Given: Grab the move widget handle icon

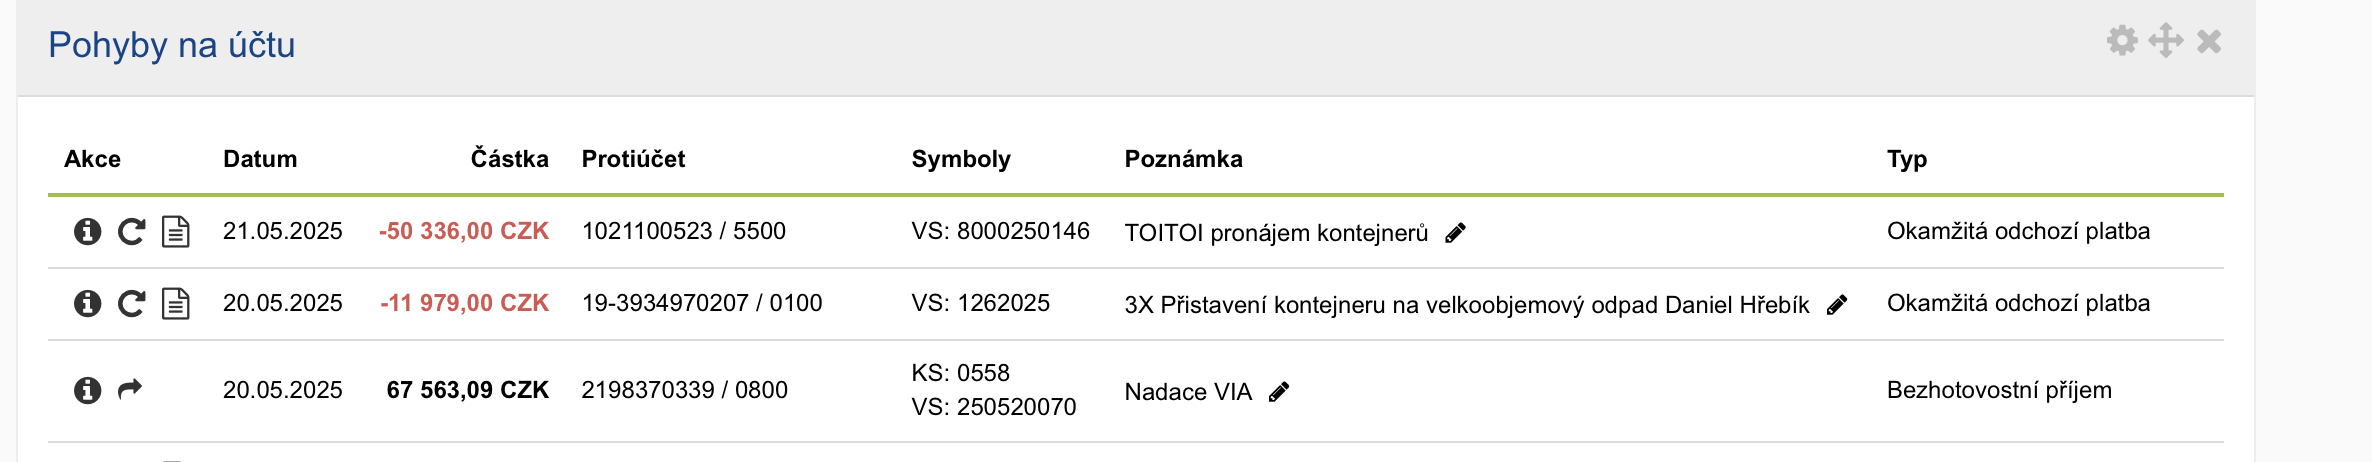Looking at the screenshot, I should click(x=2166, y=41).
